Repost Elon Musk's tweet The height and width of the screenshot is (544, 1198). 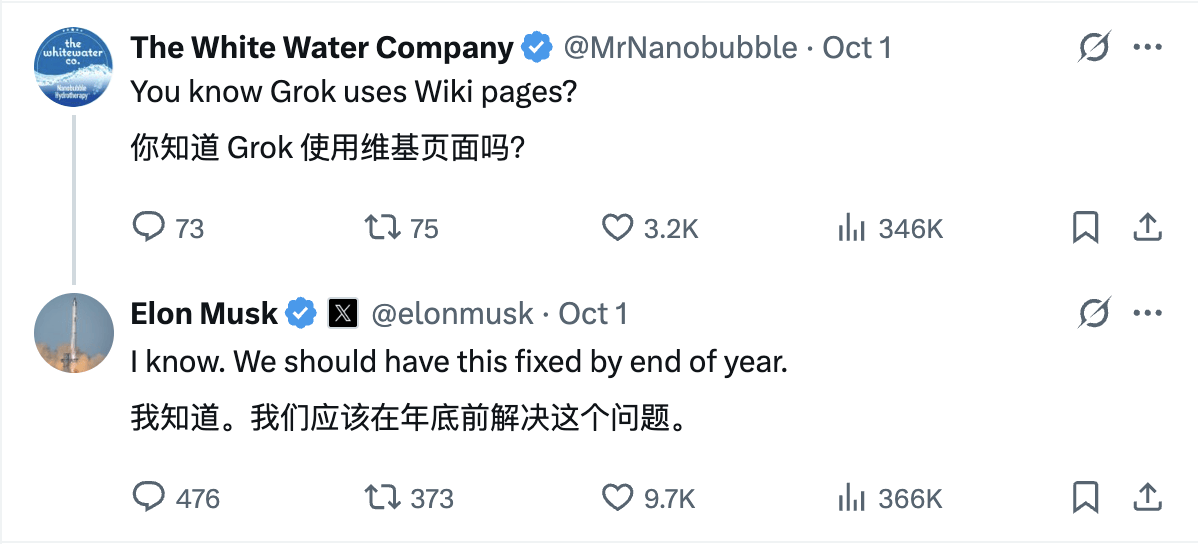point(381,497)
